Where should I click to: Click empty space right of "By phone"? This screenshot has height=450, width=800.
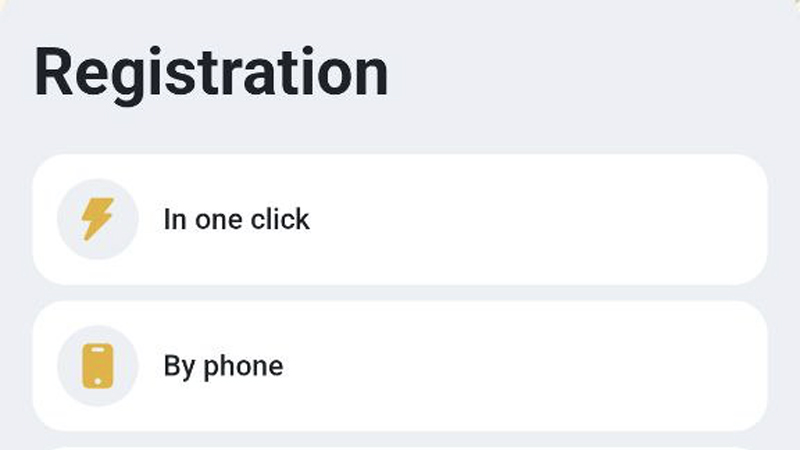[550, 366]
